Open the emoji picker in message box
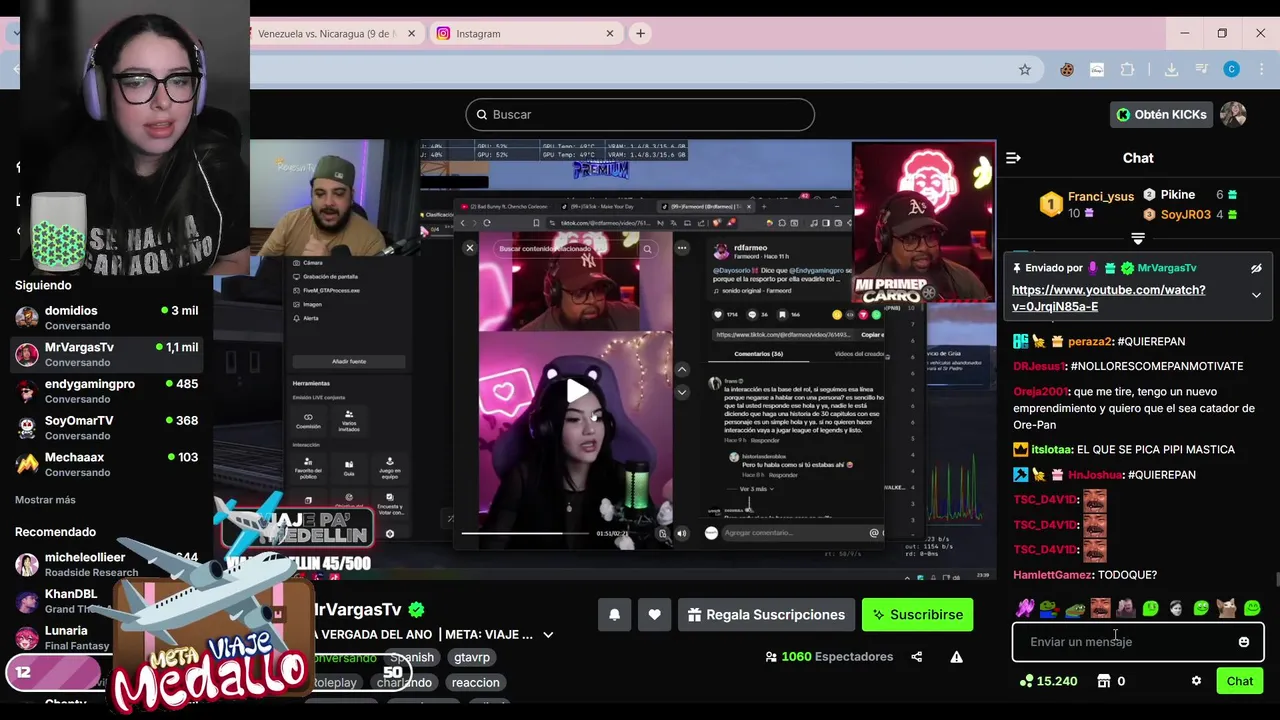Viewport: 1280px width, 720px height. coord(1243,642)
